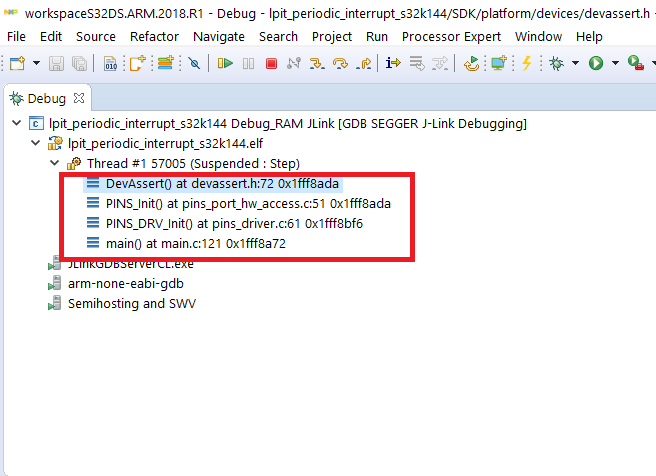Open the Run configurations dropdown arrow

point(615,64)
